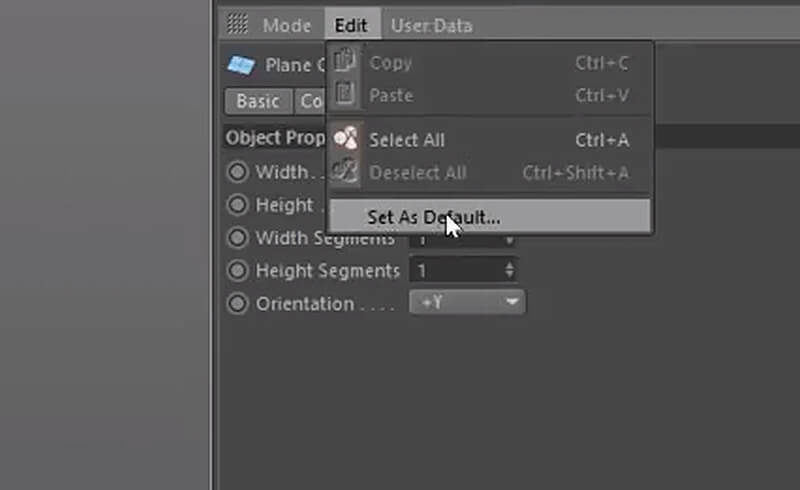This screenshot has width=800, height=490.
Task: Open the User Data menu
Action: click(432, 26)
